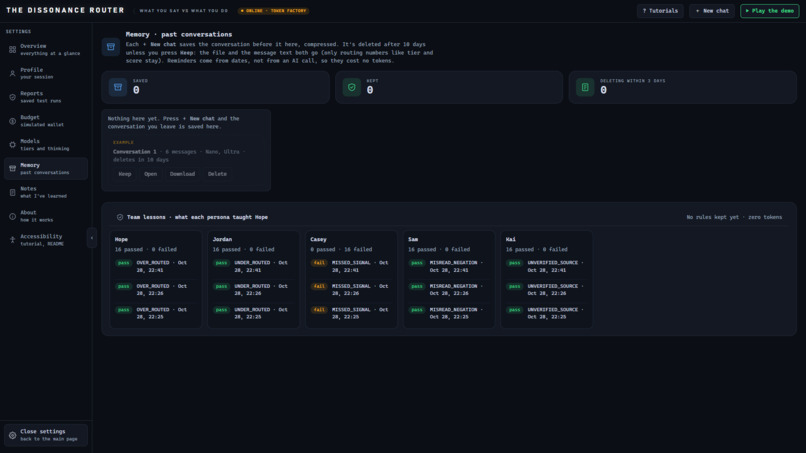Select the Budget wallet icon
This screenshot has width=806, height=453.
click(12, 121)
